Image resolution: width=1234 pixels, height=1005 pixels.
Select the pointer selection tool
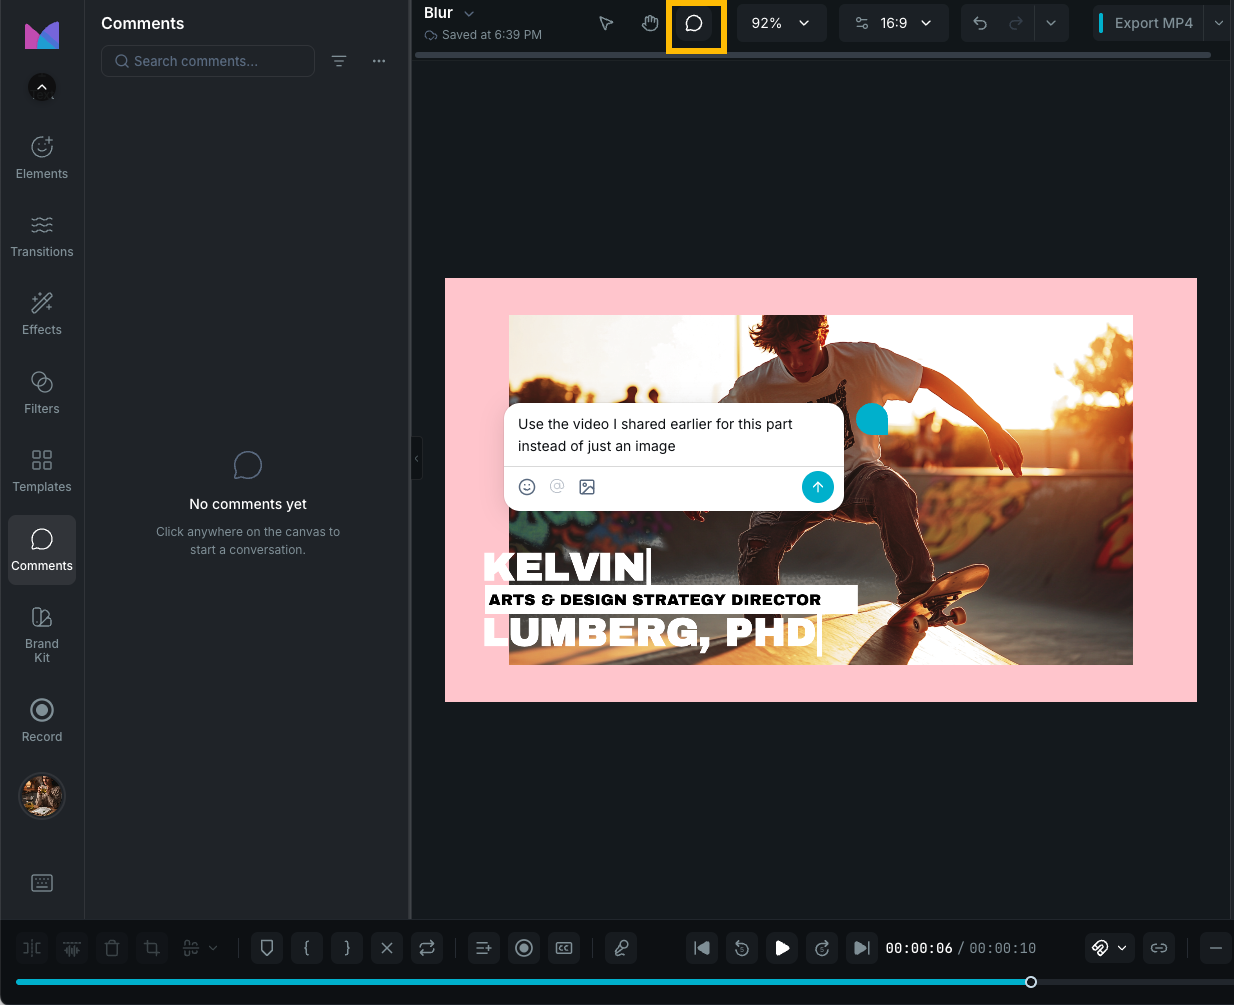[606, 23]
